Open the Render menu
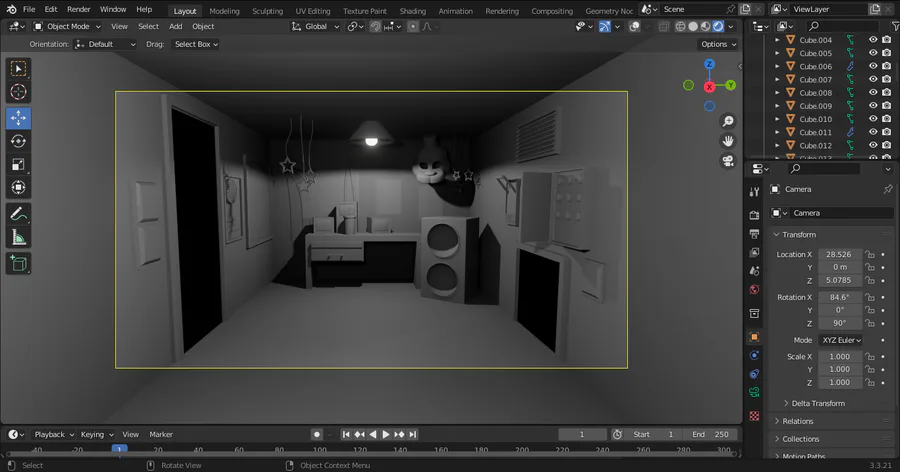900x472 pixels. tap(79, 9)
